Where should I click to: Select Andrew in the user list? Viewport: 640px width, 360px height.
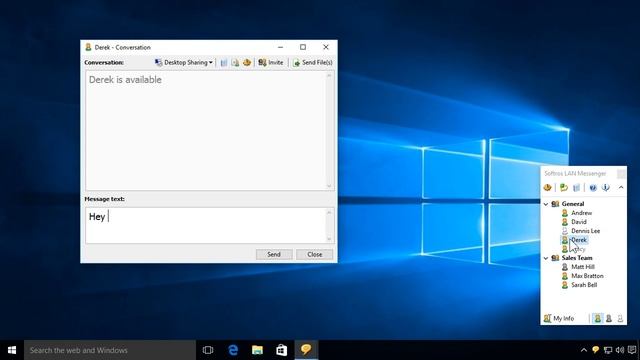tap(581, 213)
